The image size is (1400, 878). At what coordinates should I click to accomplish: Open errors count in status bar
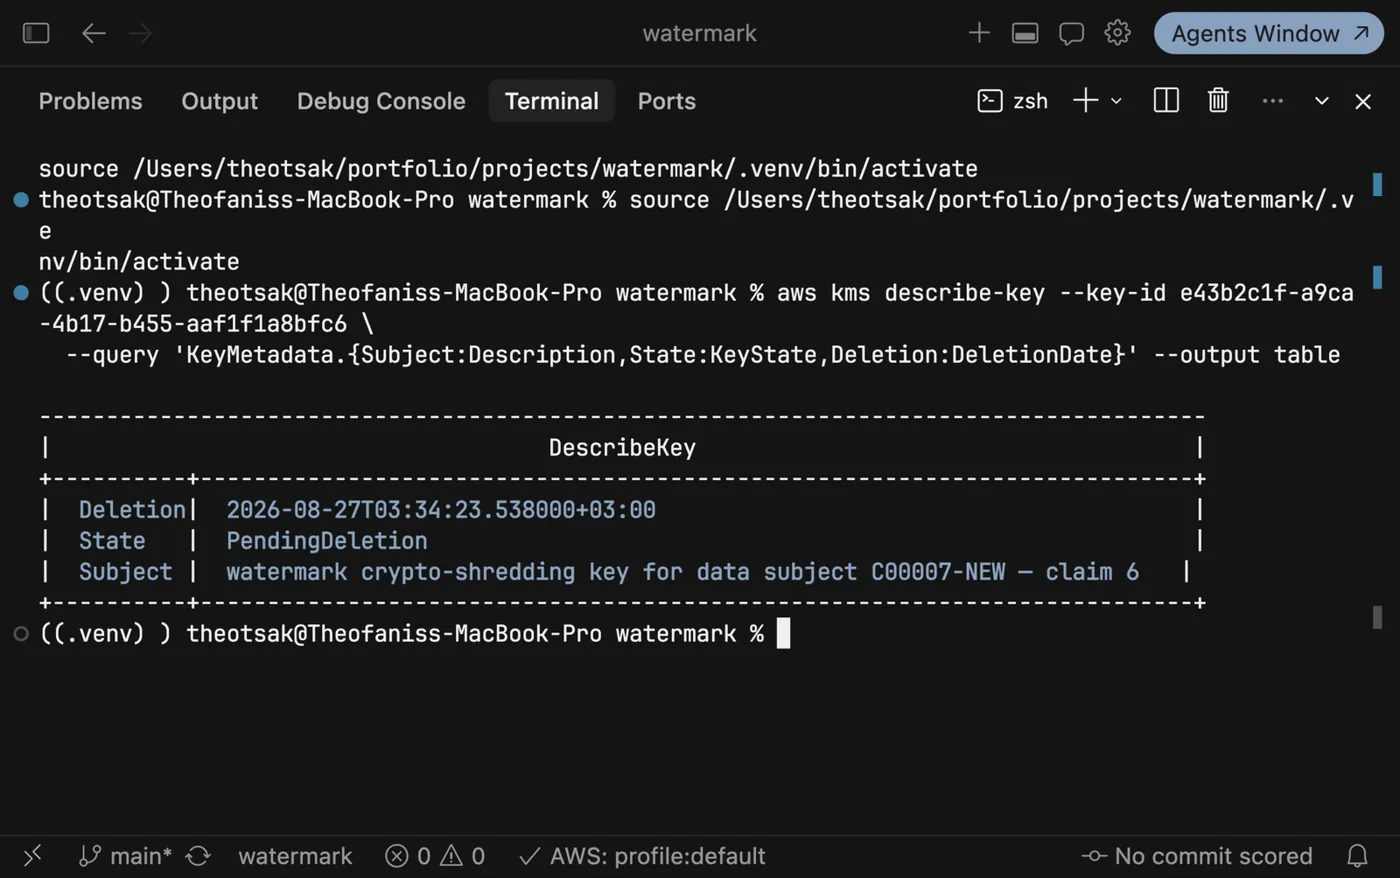[408, 856]
